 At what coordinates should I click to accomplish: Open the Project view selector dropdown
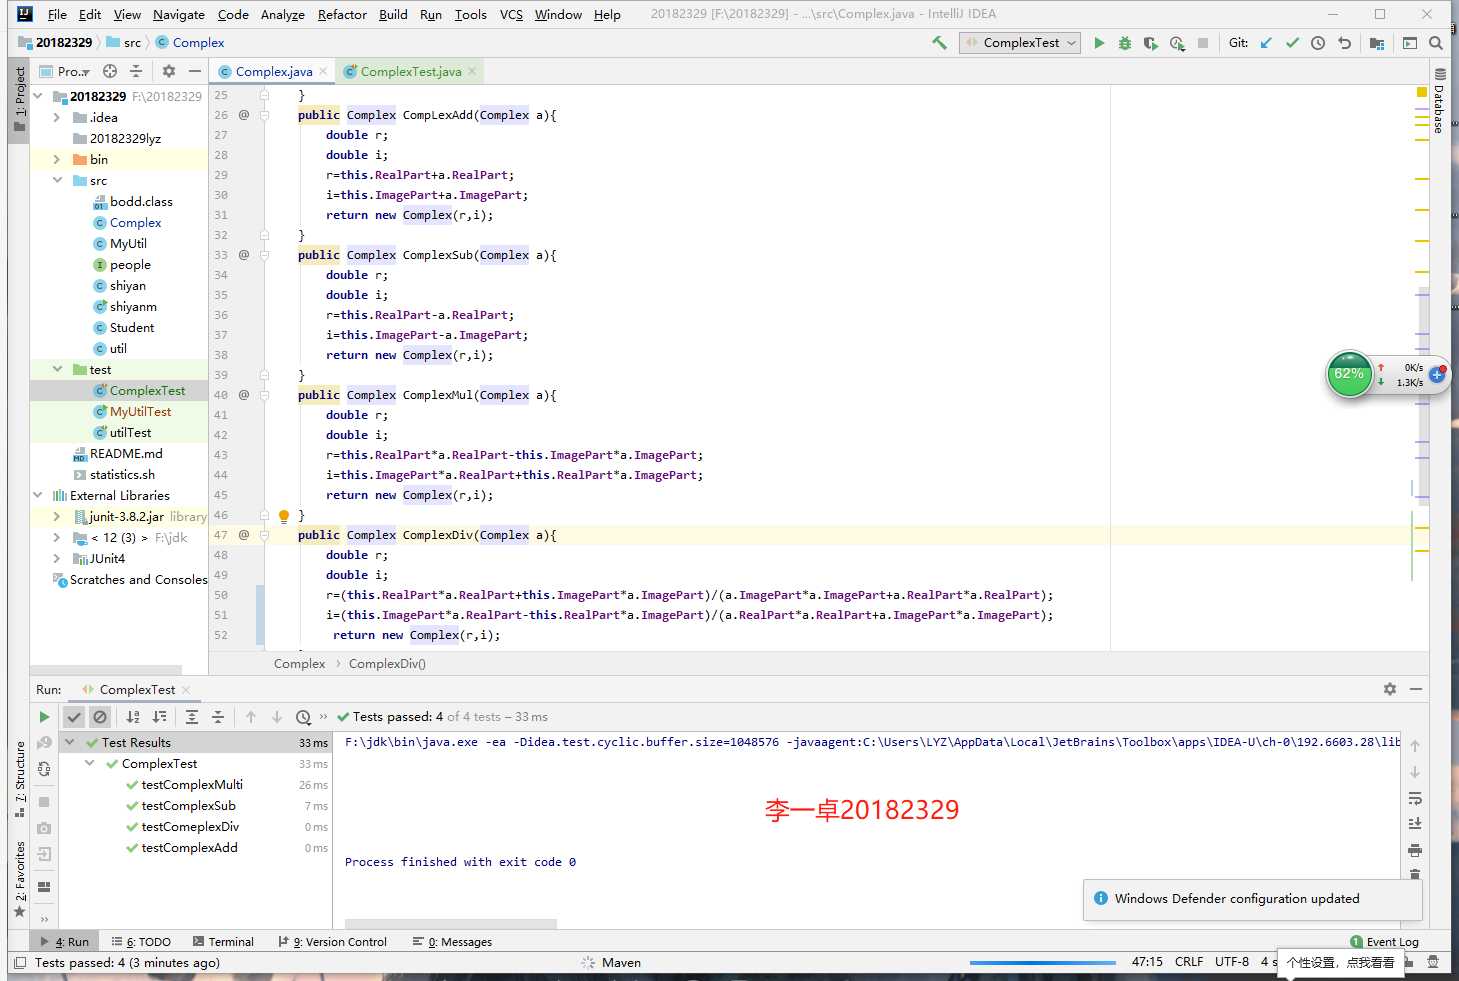(x=66, y=71)
